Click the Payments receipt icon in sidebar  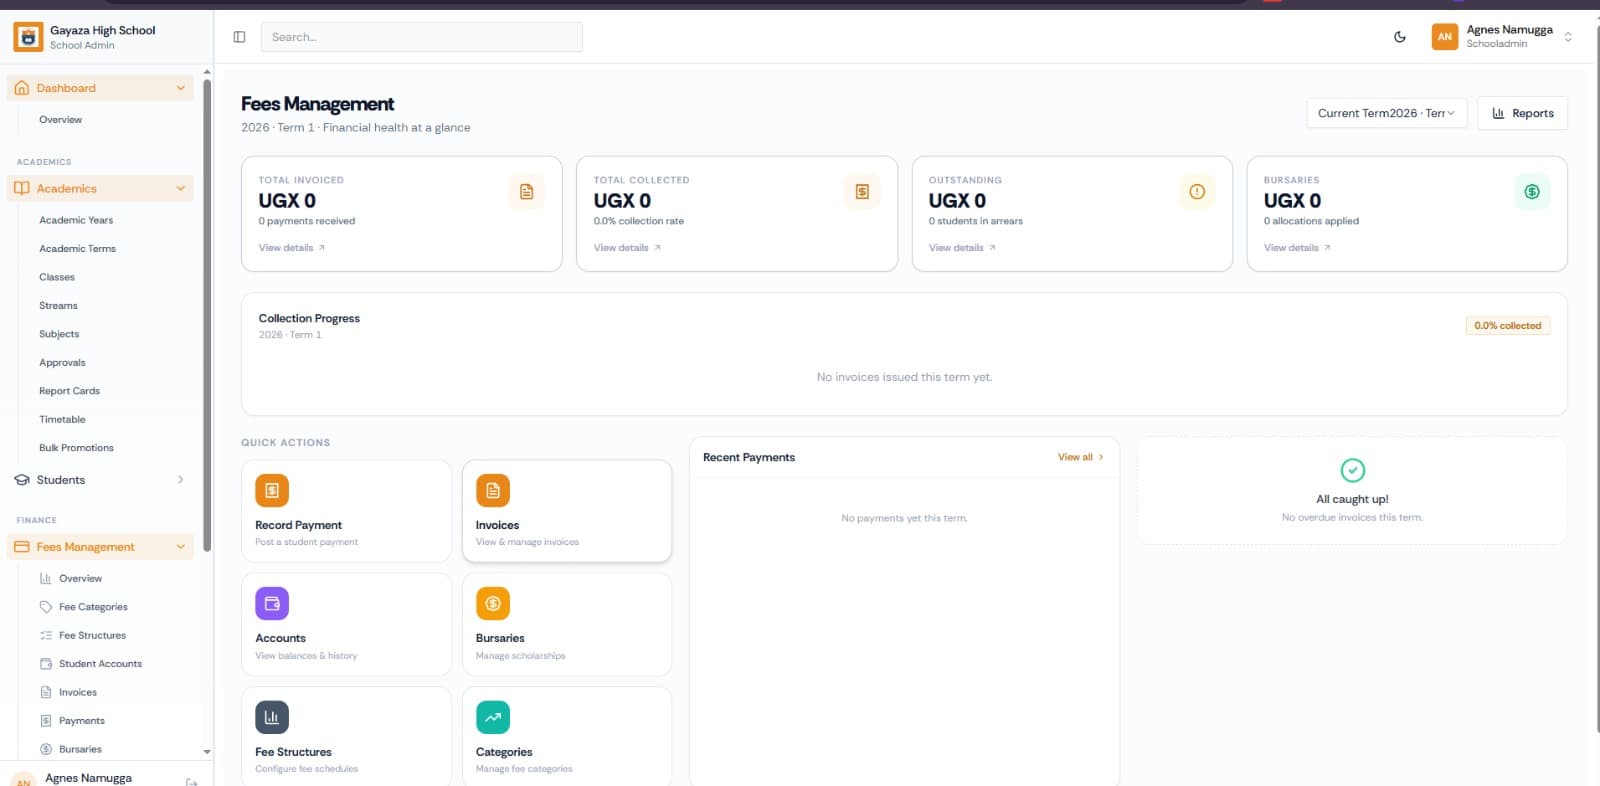46,721
